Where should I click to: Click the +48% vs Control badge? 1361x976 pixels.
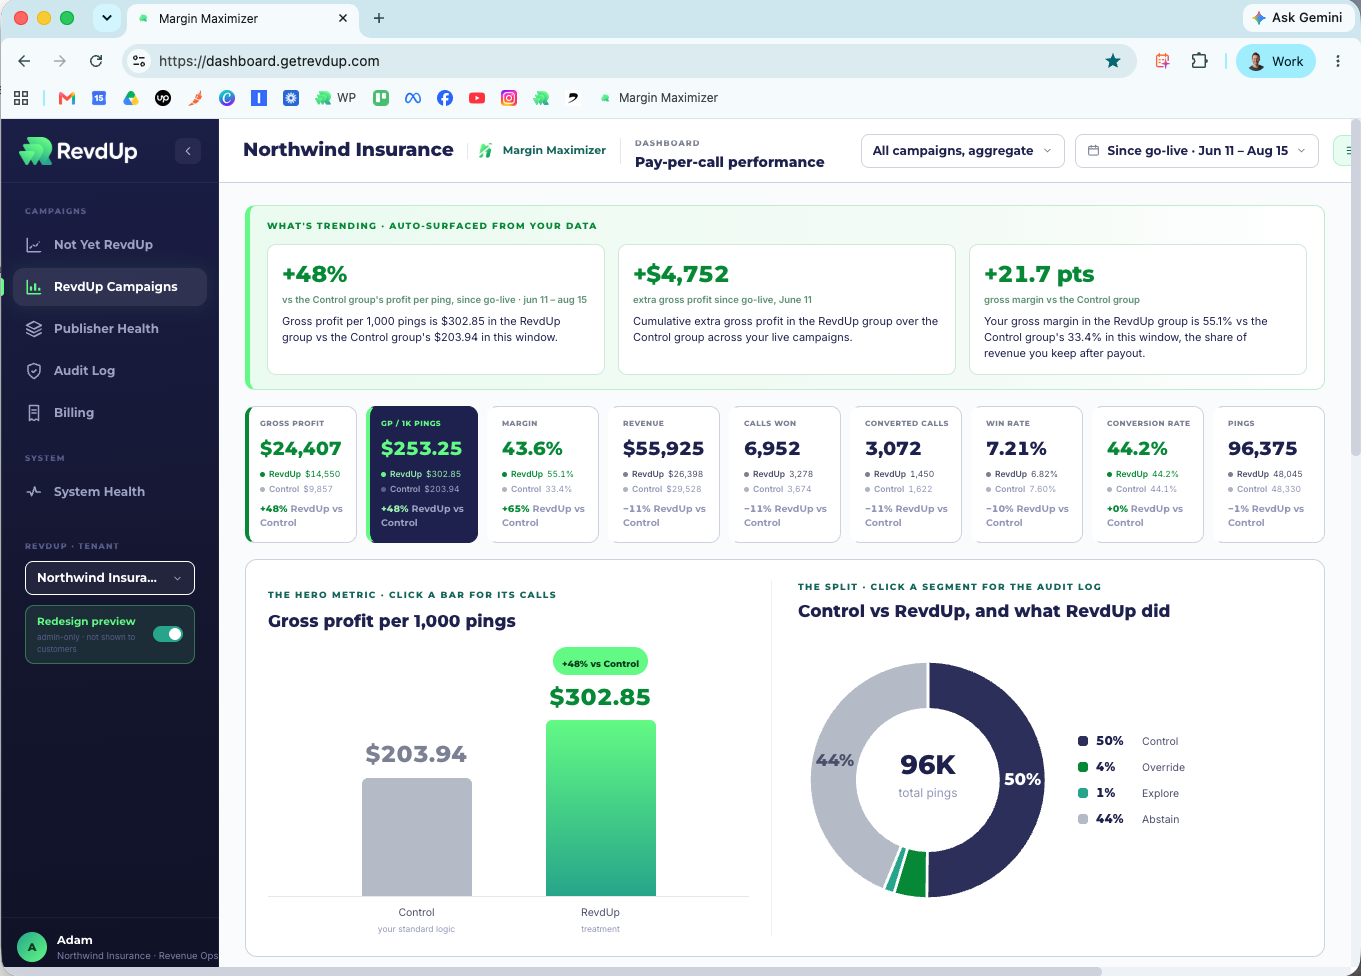pos(600,663)
